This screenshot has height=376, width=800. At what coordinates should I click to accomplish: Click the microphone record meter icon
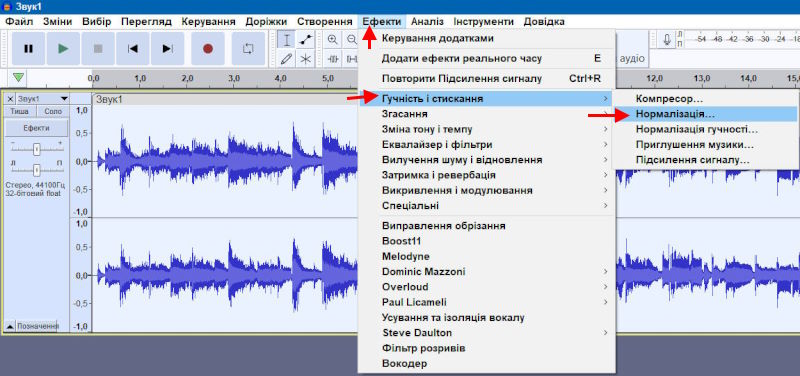[666, 40]
